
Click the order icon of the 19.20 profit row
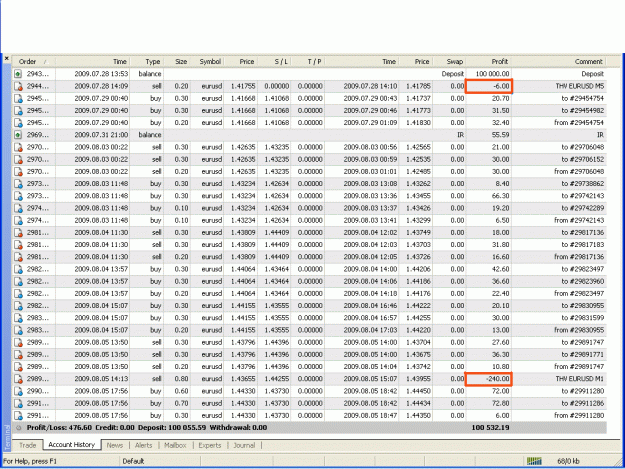click(18, 208)
